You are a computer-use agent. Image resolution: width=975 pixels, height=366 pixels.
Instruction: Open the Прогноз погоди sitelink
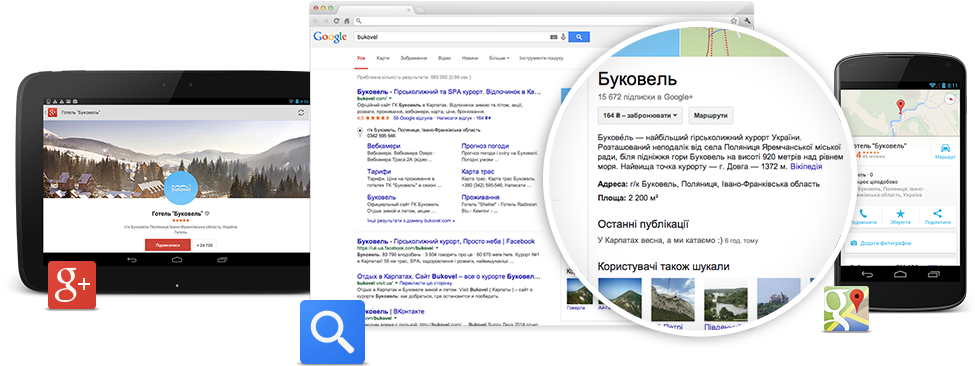pos(486,146)
